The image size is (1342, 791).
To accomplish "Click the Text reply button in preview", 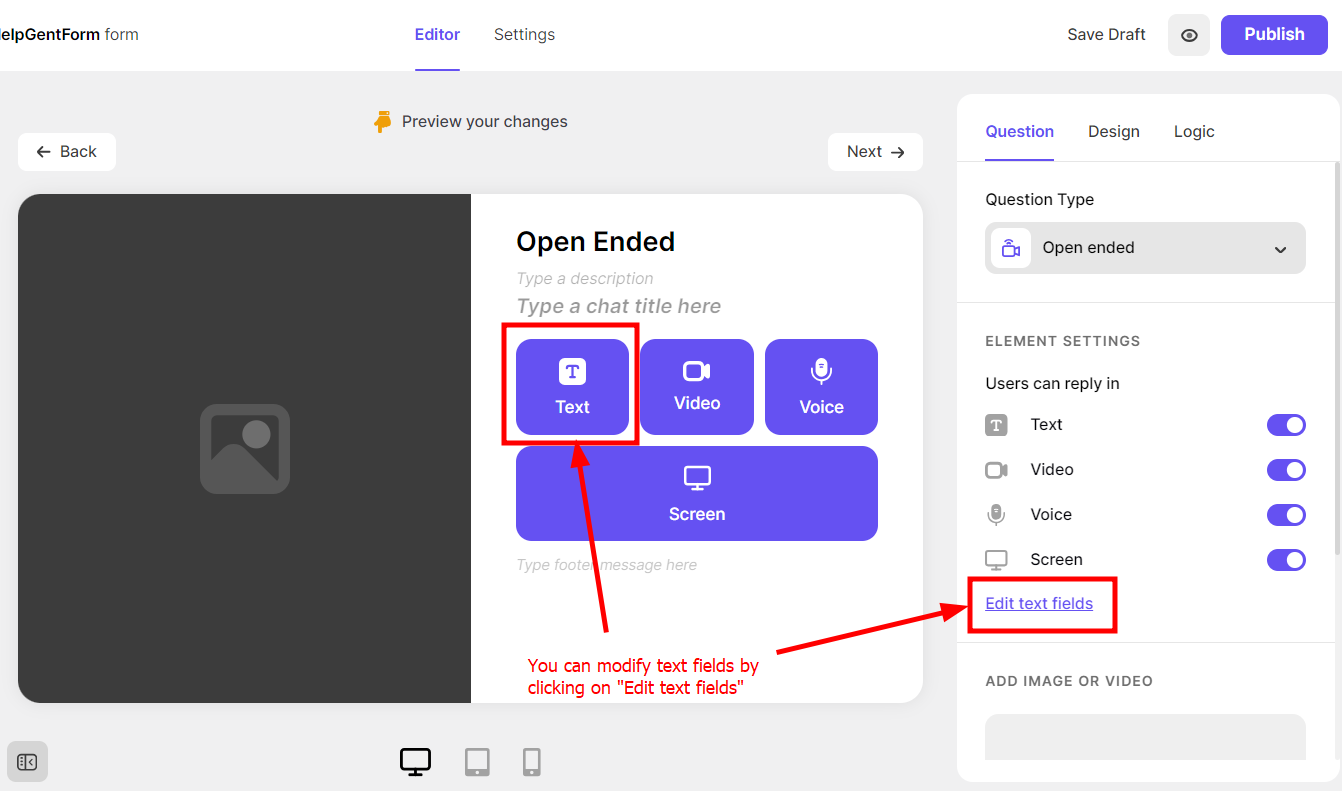I will point(572,387).
